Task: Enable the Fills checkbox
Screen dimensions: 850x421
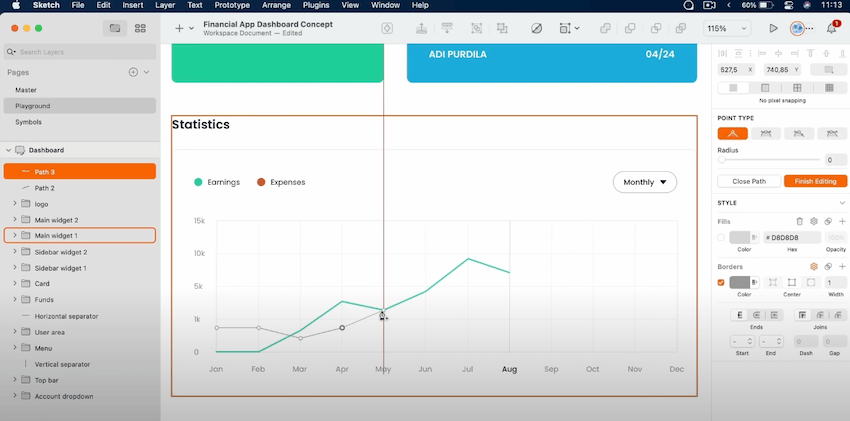Action: coord(720,237)
